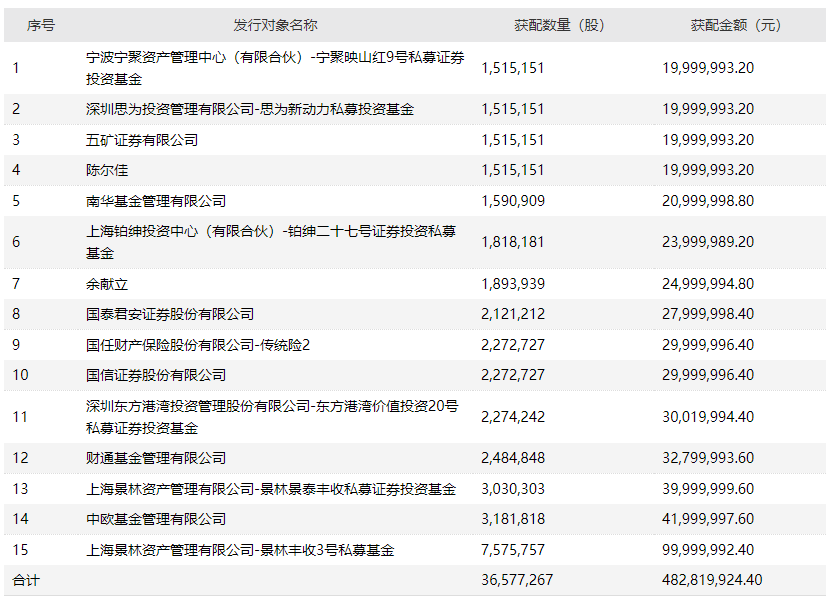Click sequence number 5 beside 南华基金

[16, 201]
